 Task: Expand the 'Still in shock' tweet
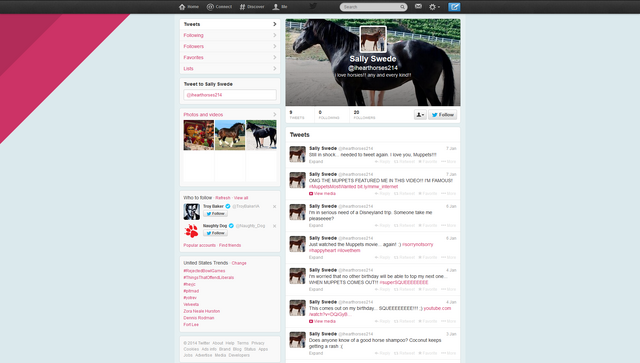click(316, 162)
